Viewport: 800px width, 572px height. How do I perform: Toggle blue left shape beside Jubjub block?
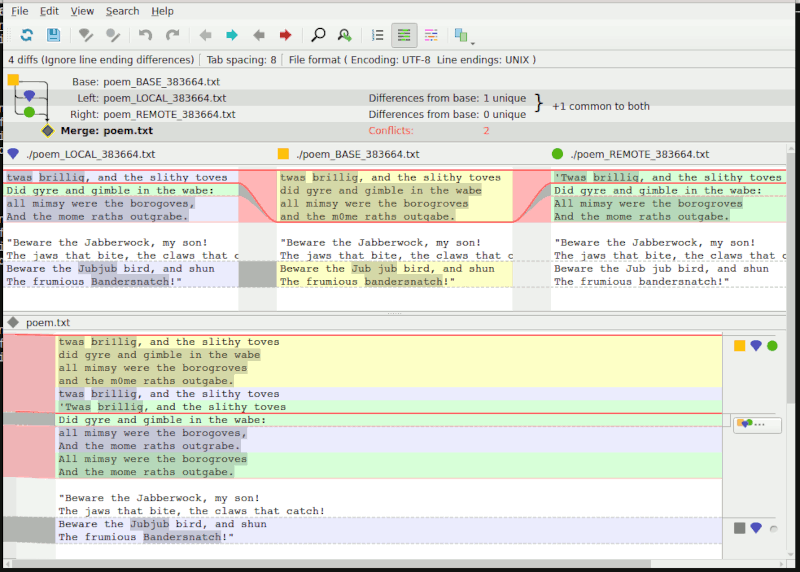(756, 528)
